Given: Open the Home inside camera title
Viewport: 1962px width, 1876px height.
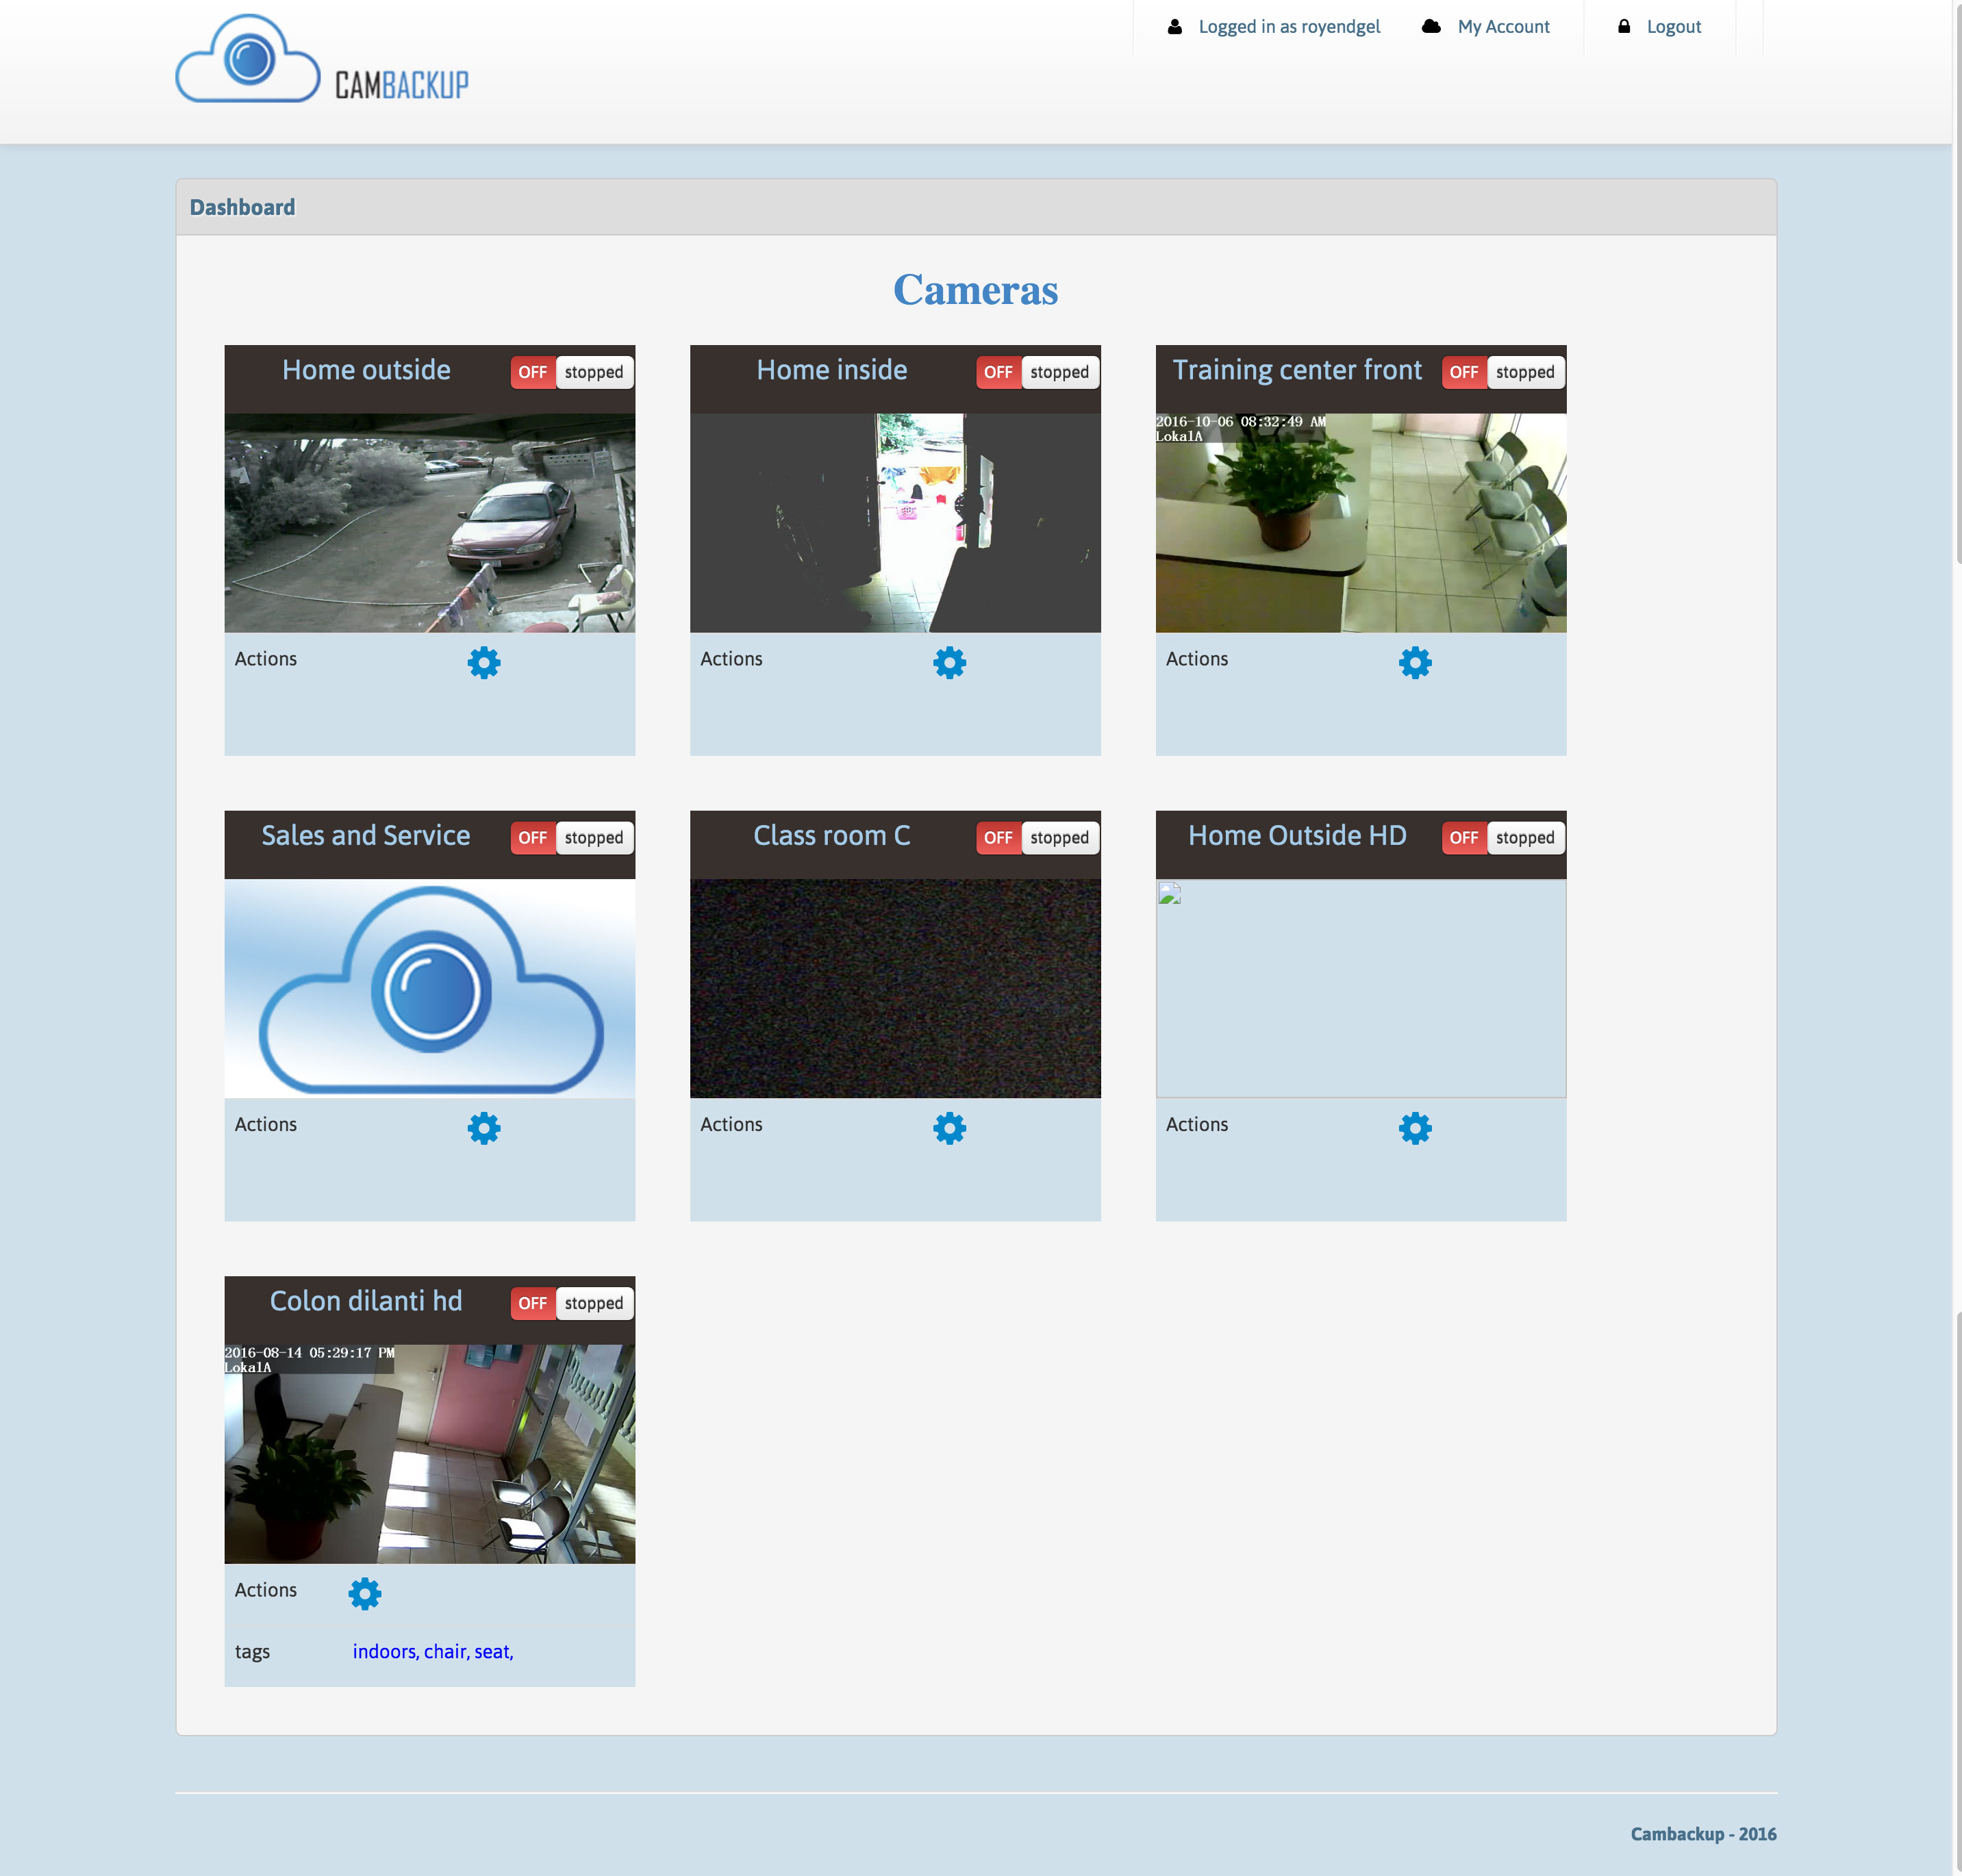Looking at the screenshot, I should click(x=832, y=370).
